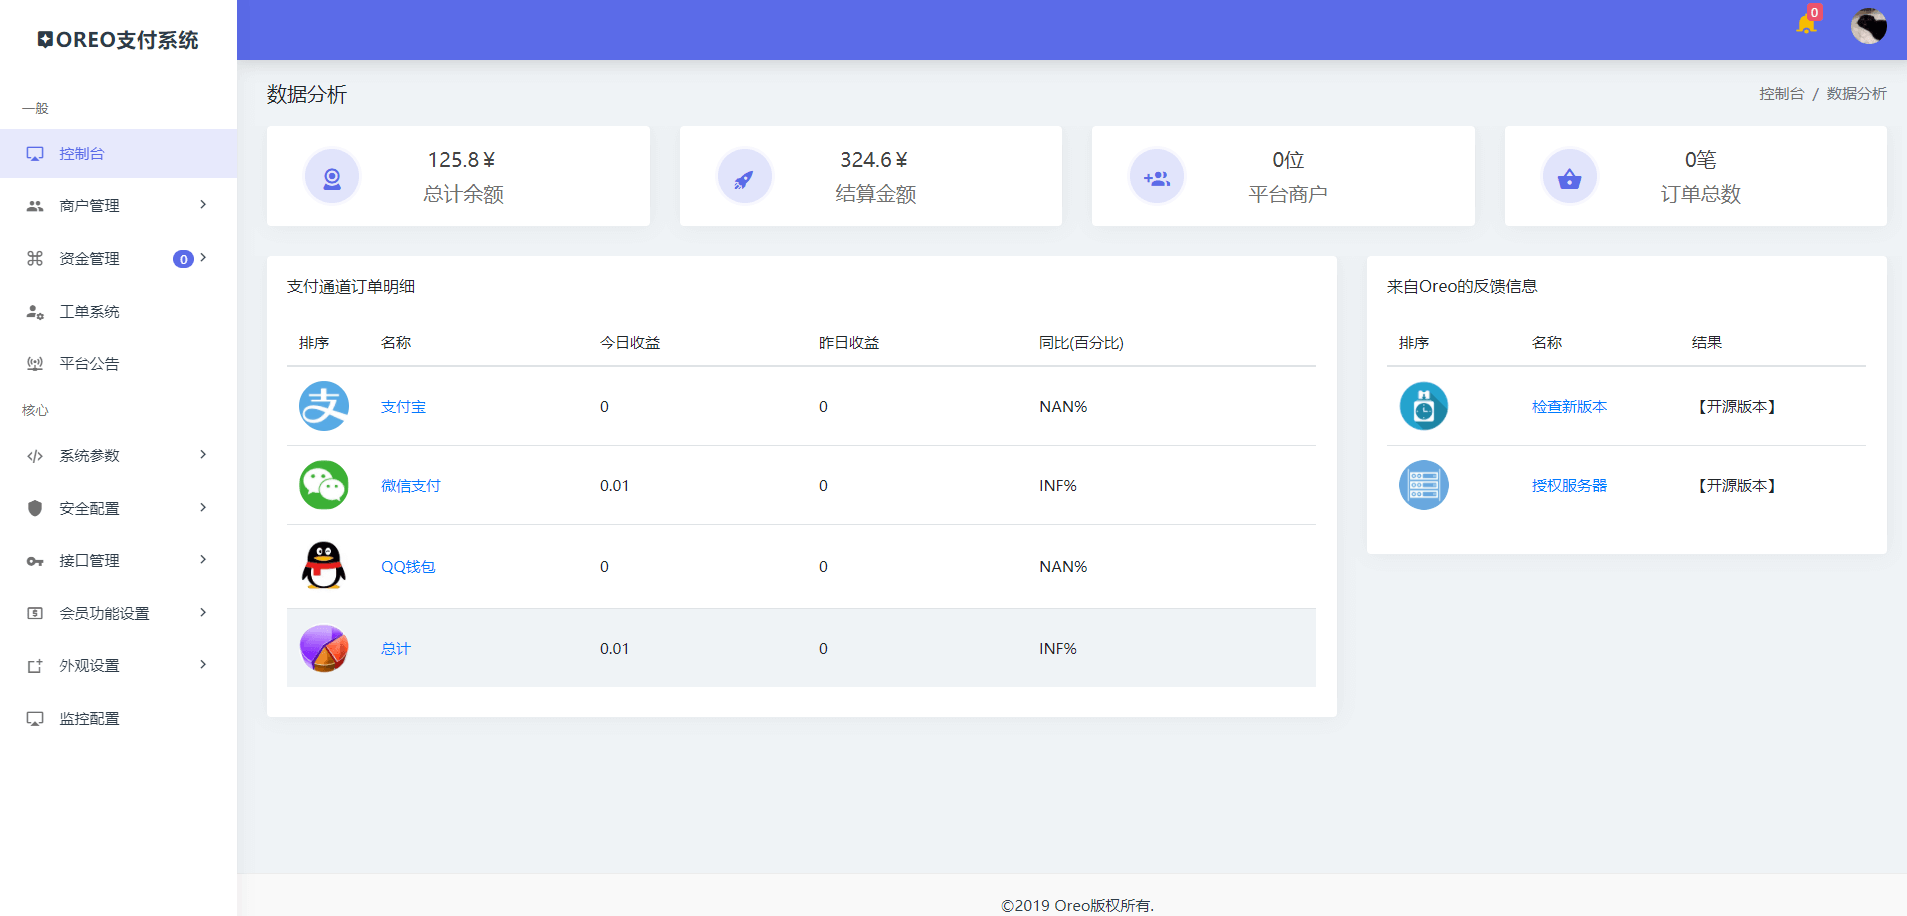Image resolution: width=1907 pixels, height=916 pixels.
Task: Click the check new version clock icon
Action: pos(1423,406)
